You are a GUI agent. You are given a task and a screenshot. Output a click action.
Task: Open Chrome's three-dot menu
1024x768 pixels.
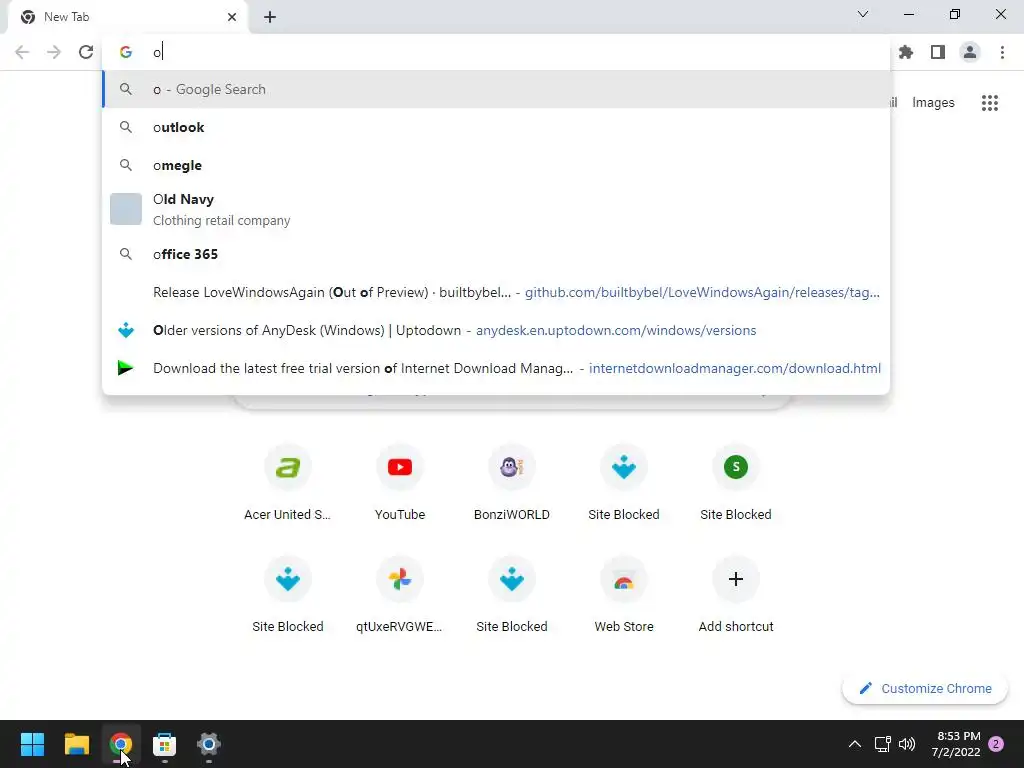[x=1002, y=52]
